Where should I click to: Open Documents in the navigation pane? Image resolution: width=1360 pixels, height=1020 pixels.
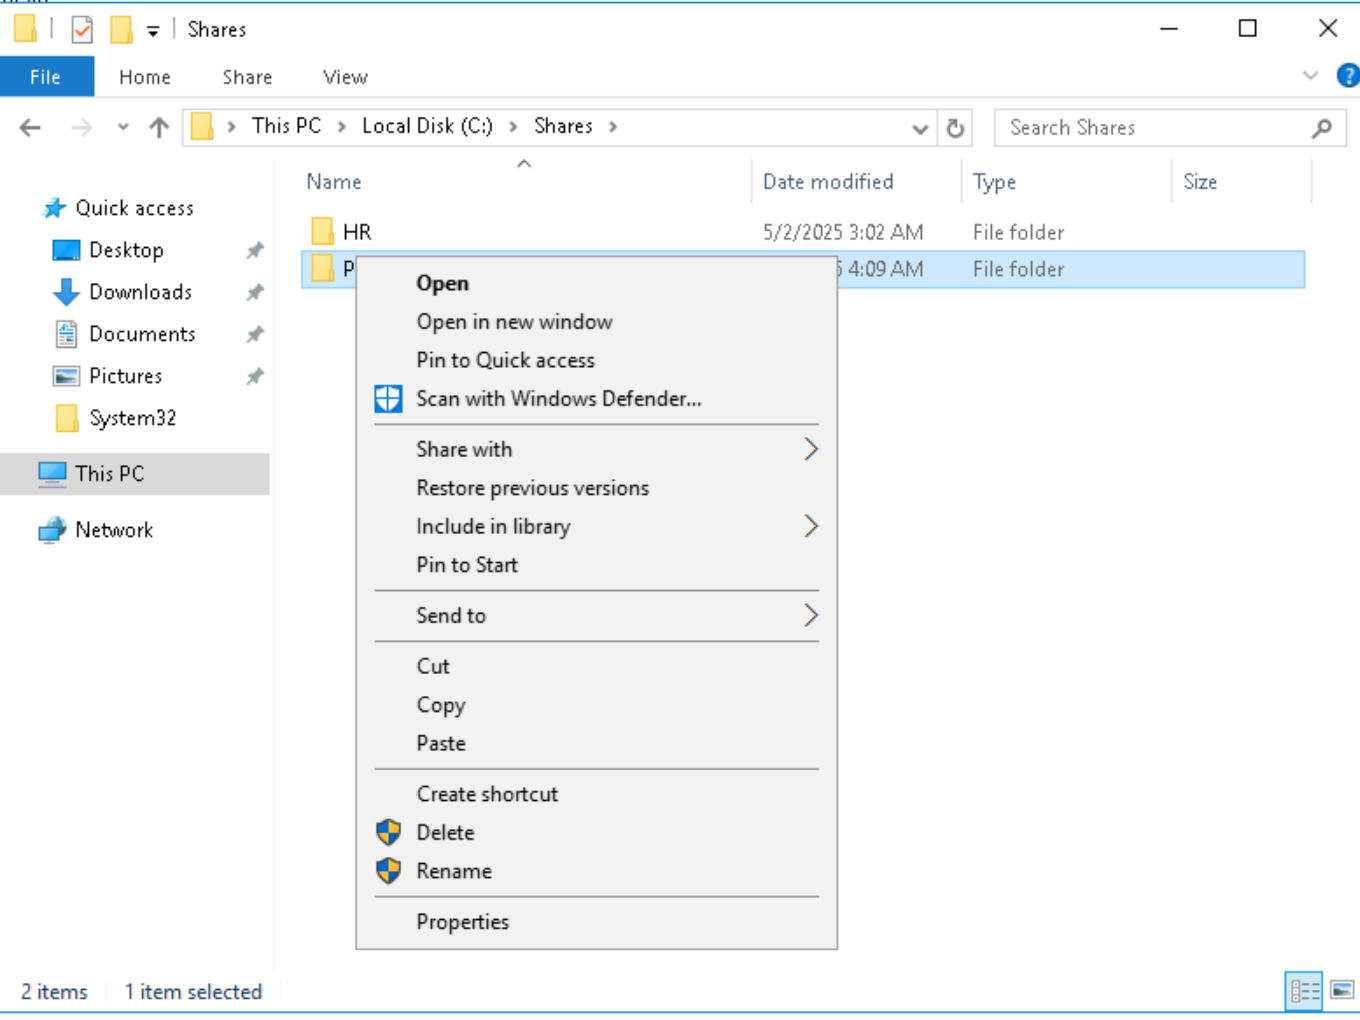click(x=142, y=334)
